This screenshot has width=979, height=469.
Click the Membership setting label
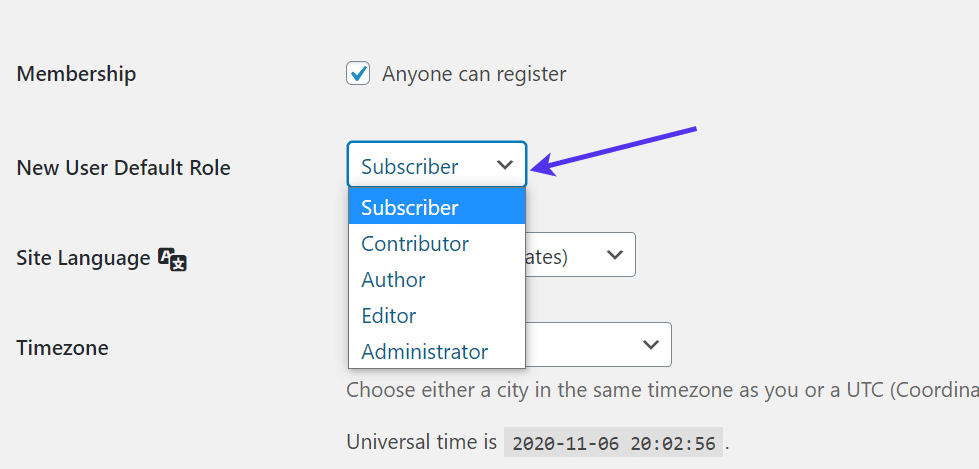click(x=76, y=74)
